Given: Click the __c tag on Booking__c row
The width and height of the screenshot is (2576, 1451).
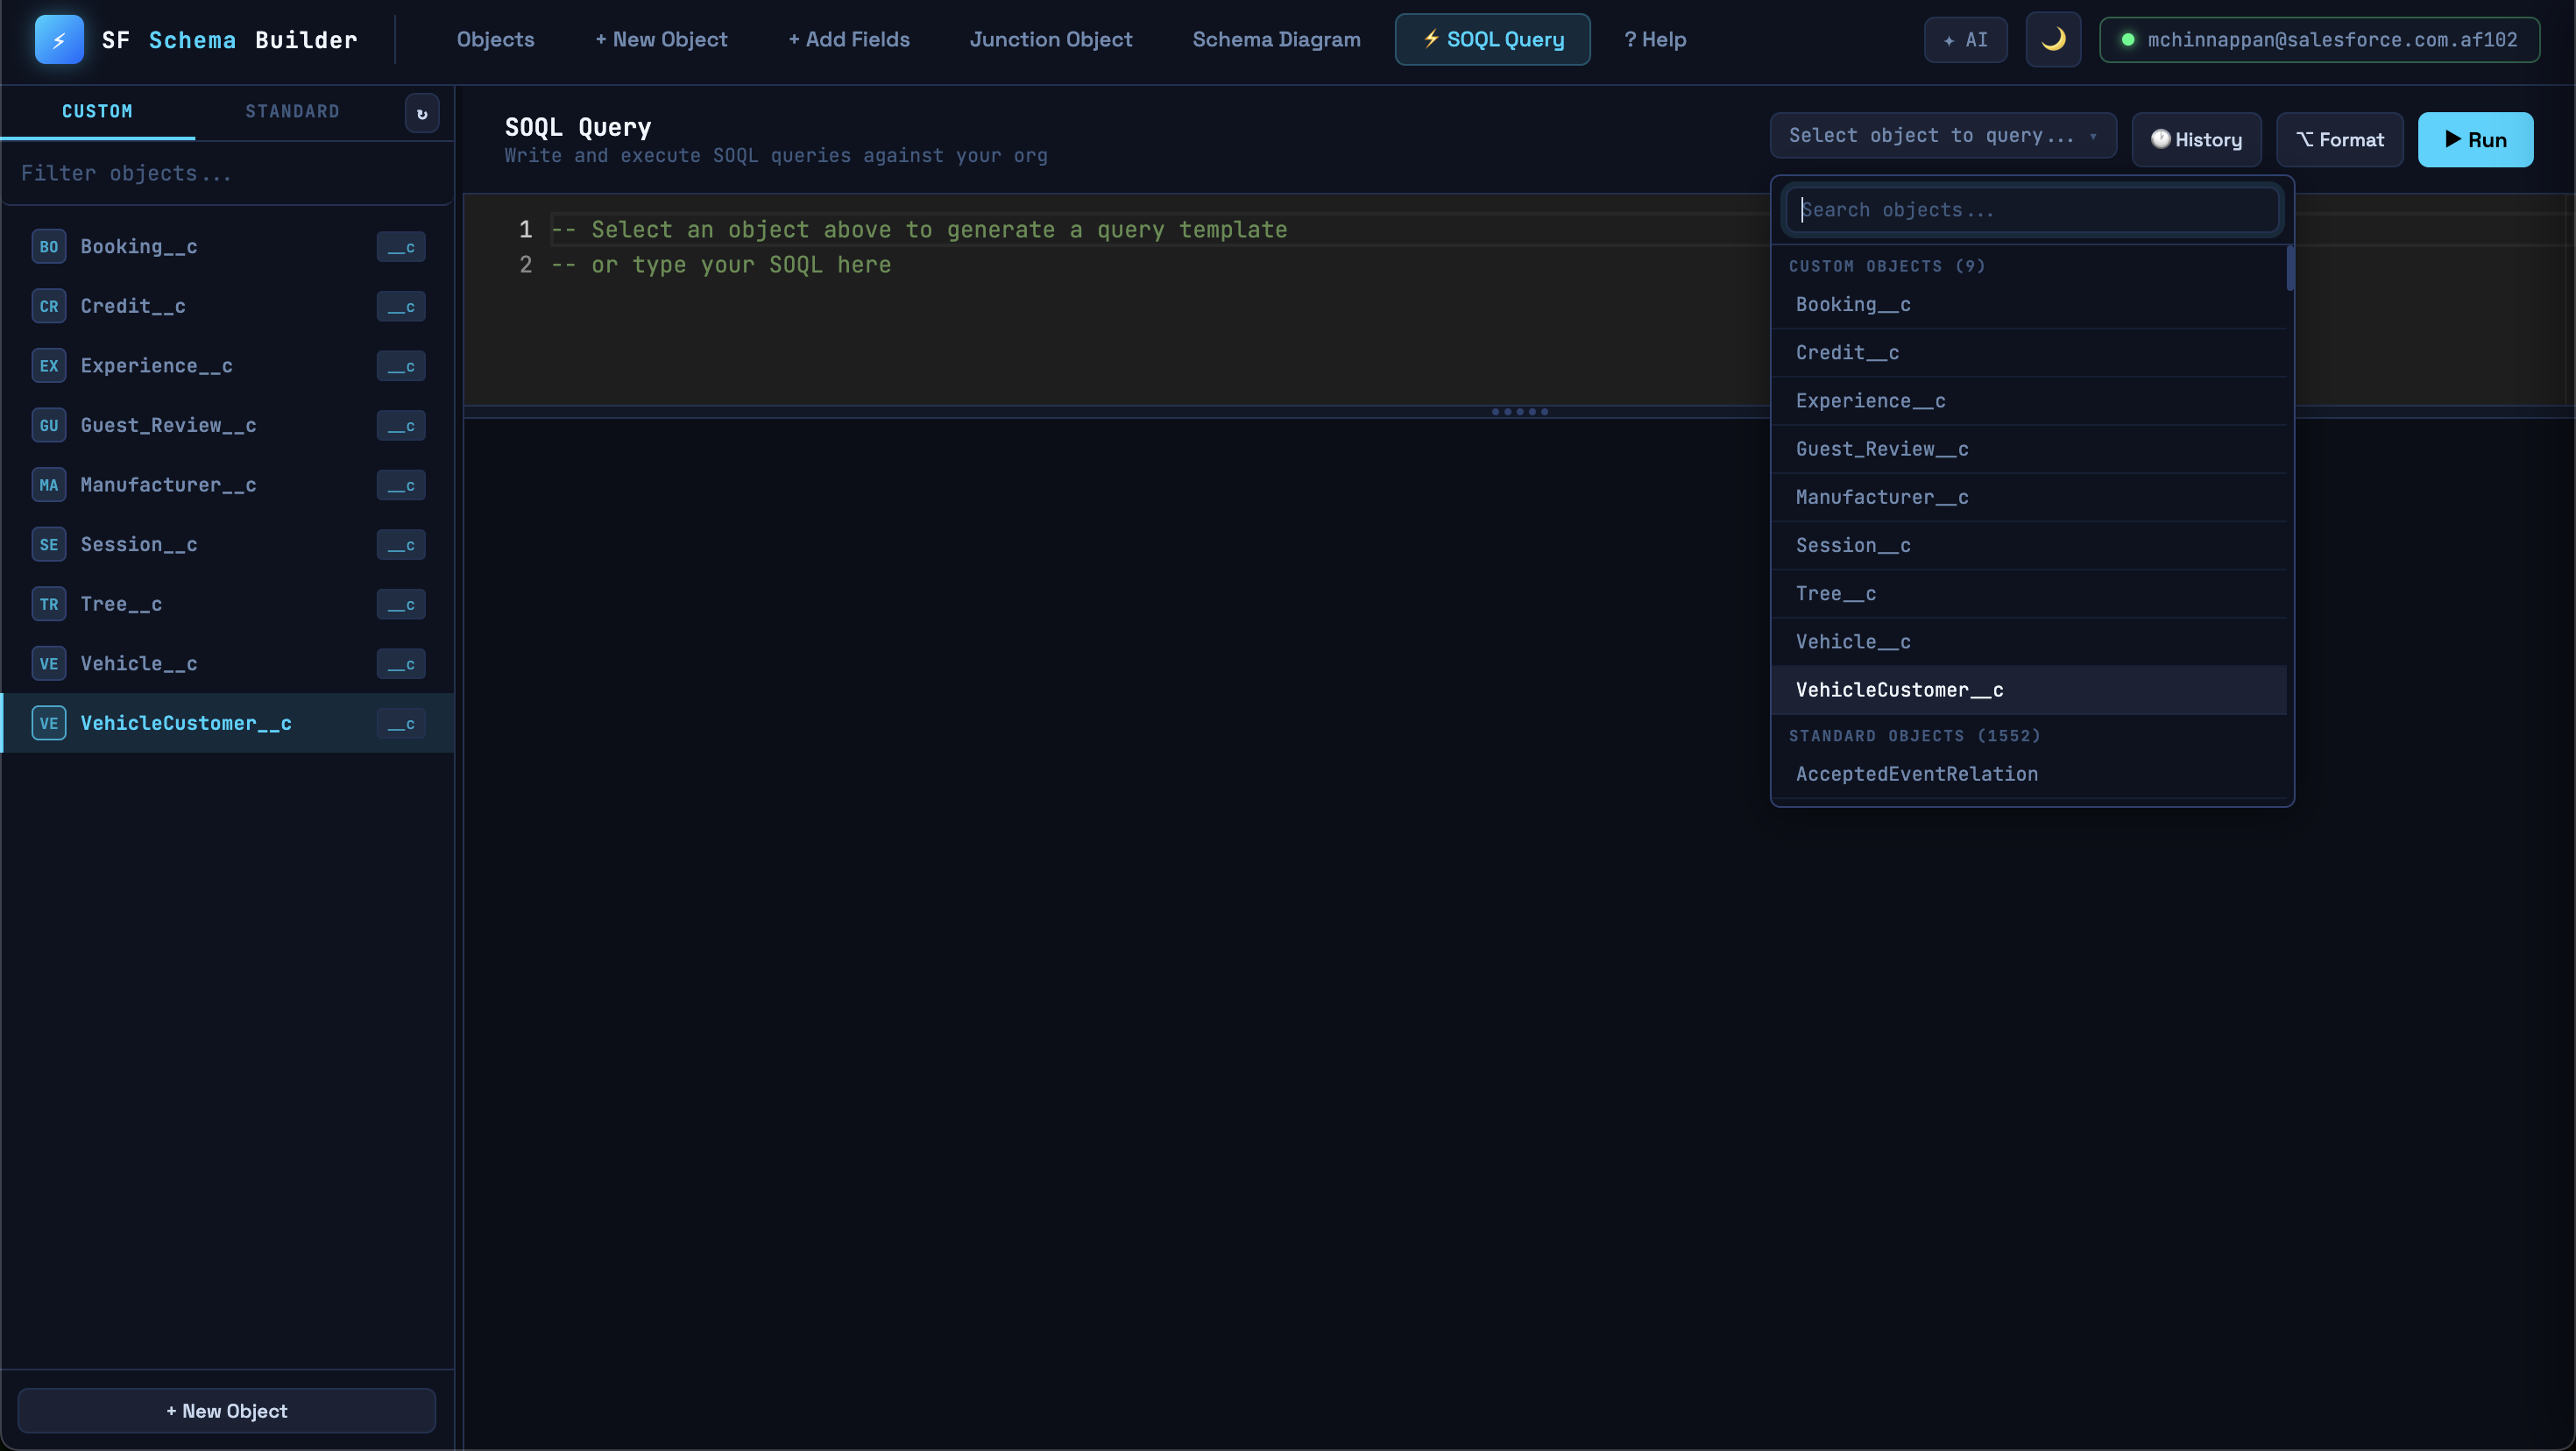Looking at the screenshot, I should [401, 247].
